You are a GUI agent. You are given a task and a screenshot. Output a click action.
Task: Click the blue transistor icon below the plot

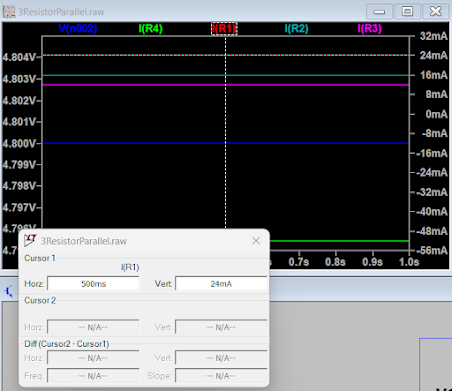tap(9, 291)
